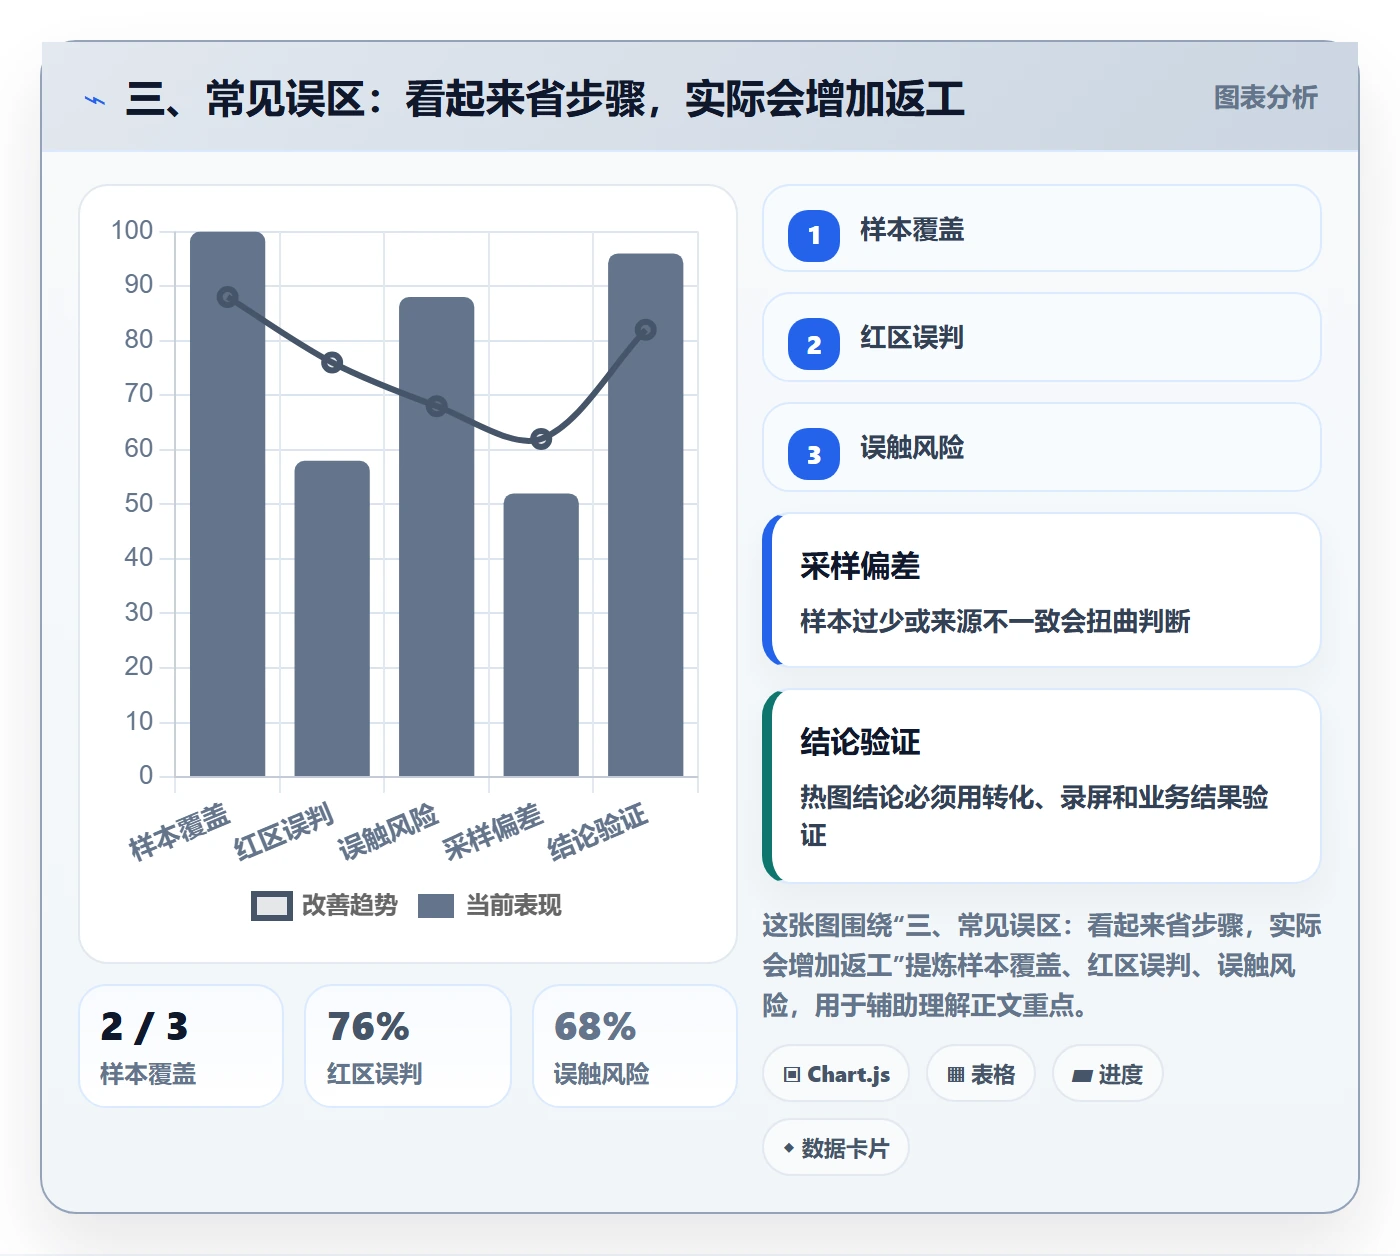
Task: Click the header title 三、常见误区
Action: [545, 99]
